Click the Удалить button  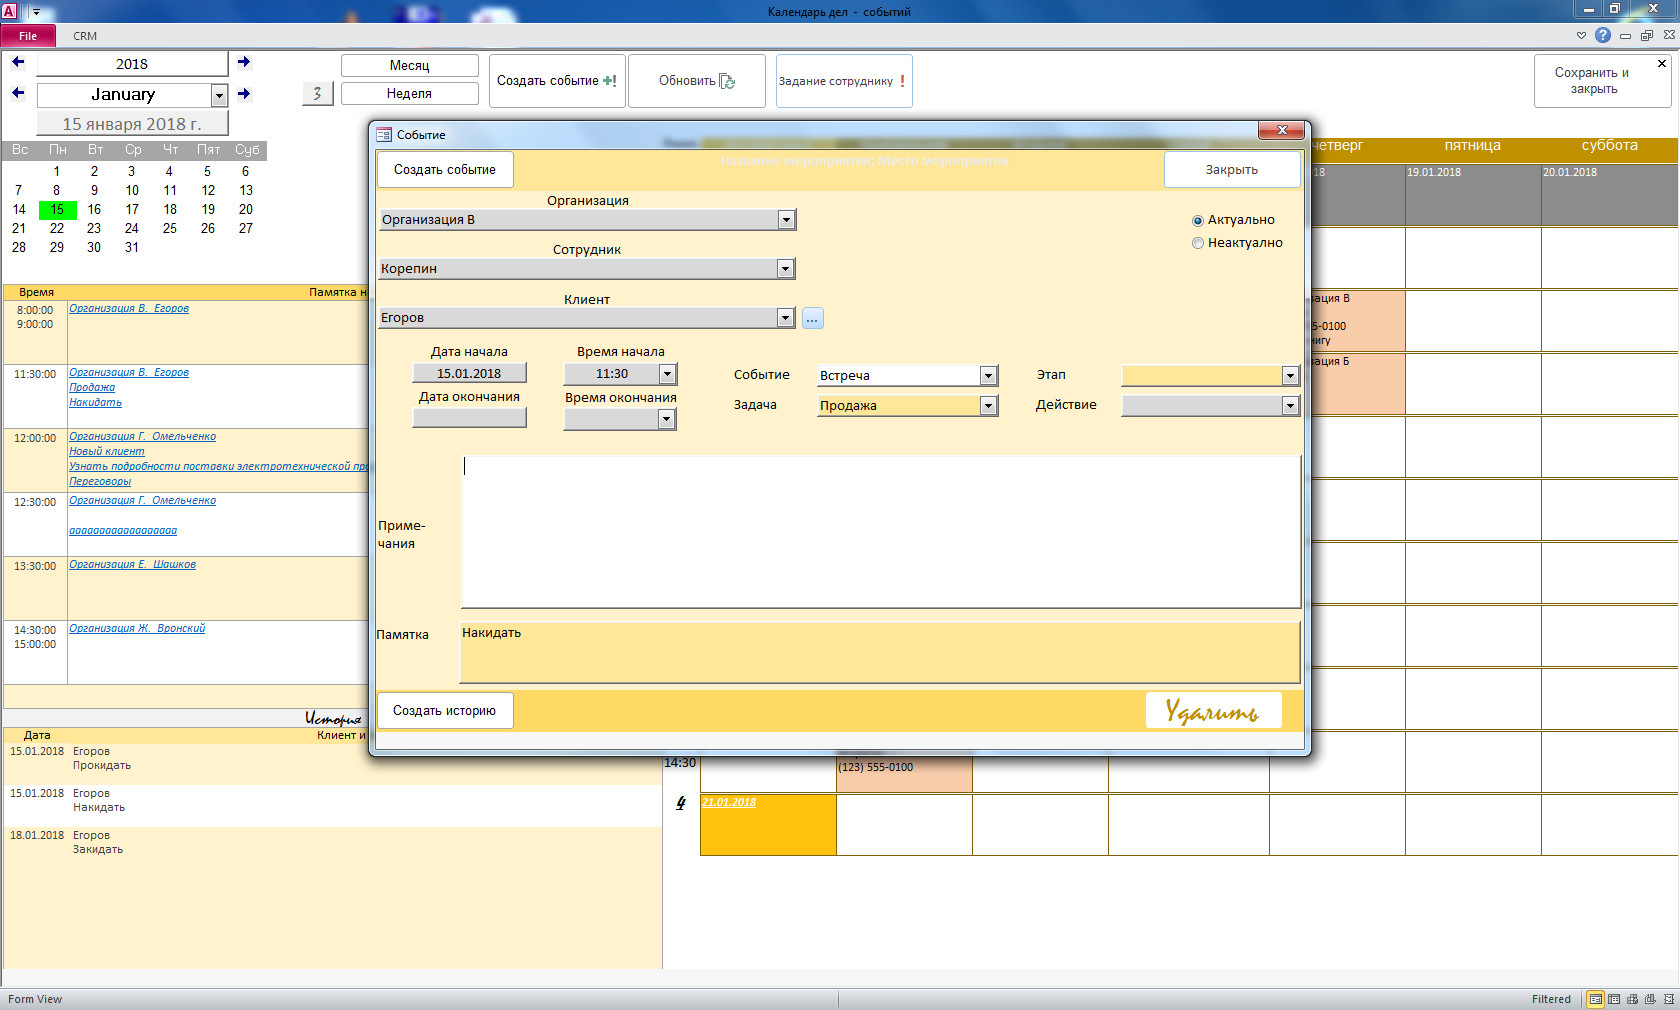[x=1213, y=711]
